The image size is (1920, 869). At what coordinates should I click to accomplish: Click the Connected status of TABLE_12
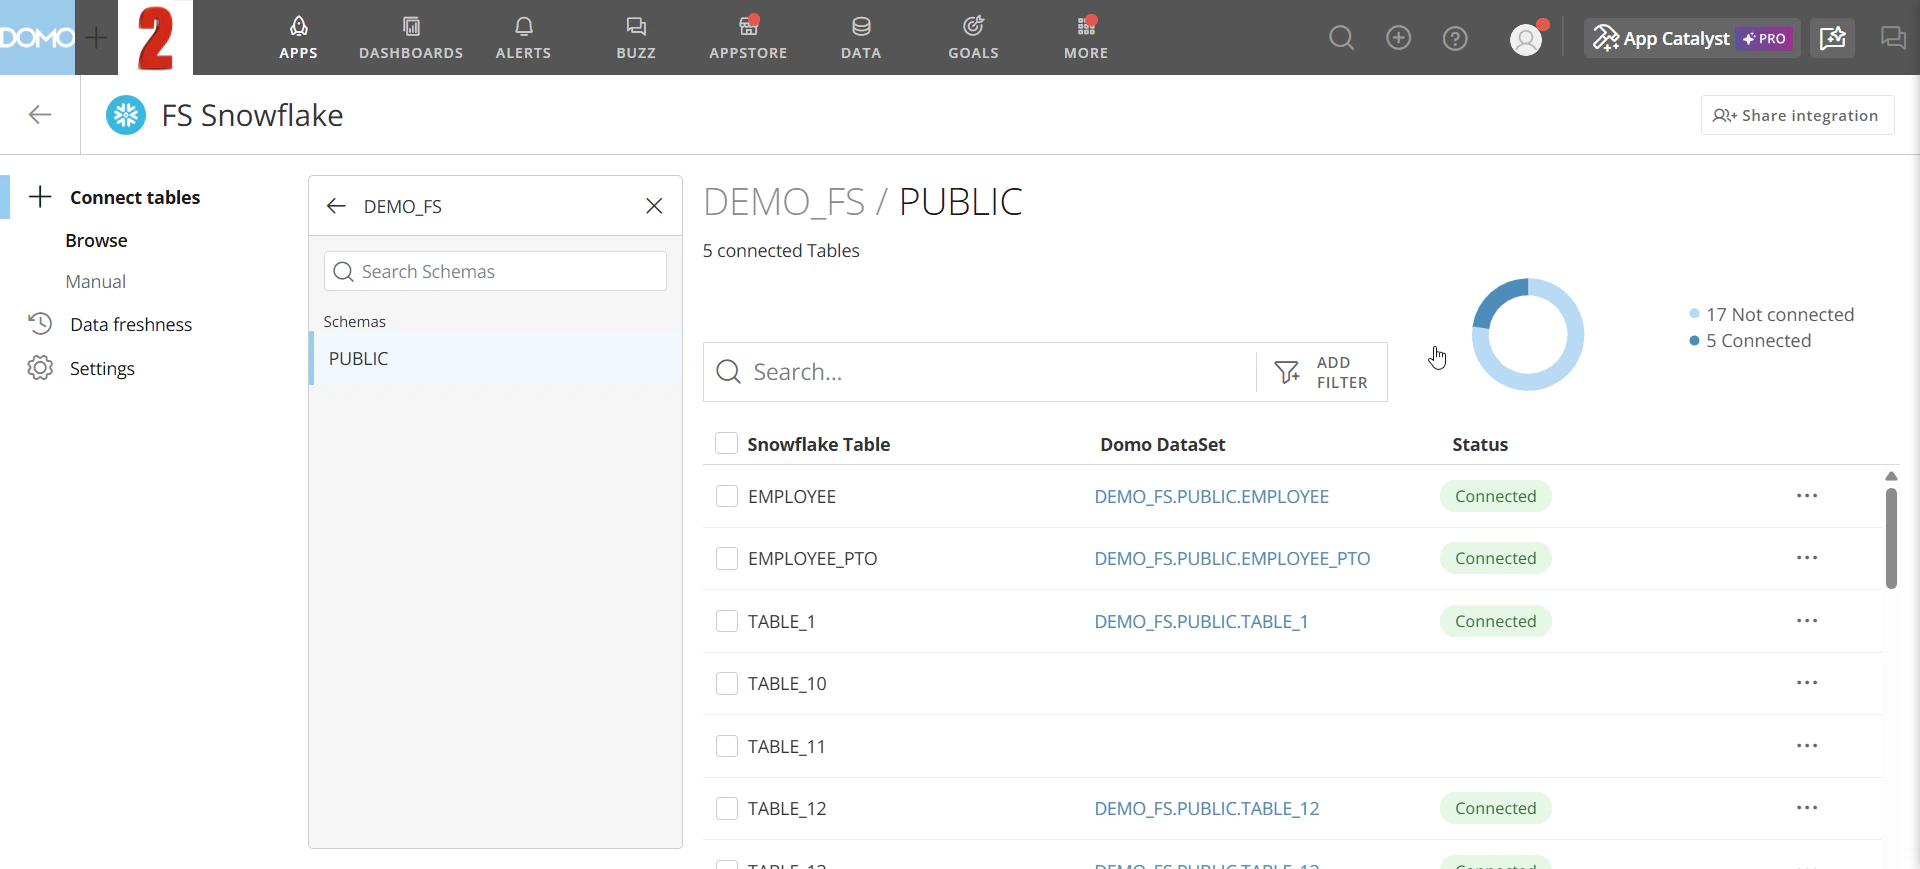1495,808
